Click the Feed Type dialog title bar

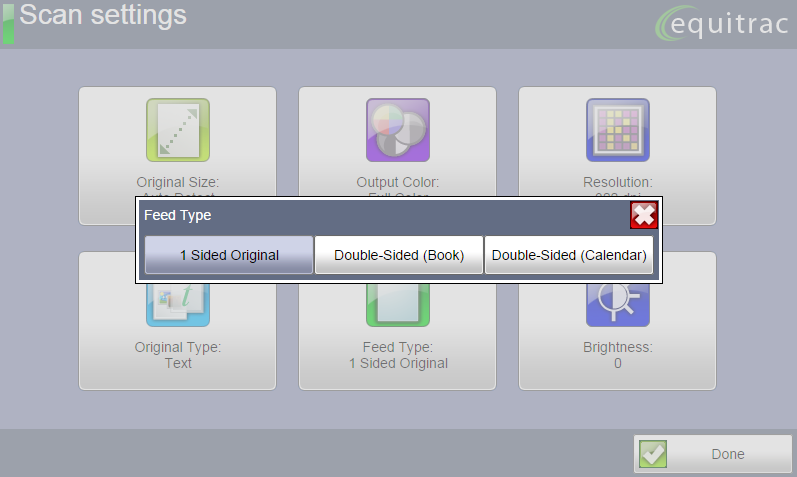coord(380,215)
